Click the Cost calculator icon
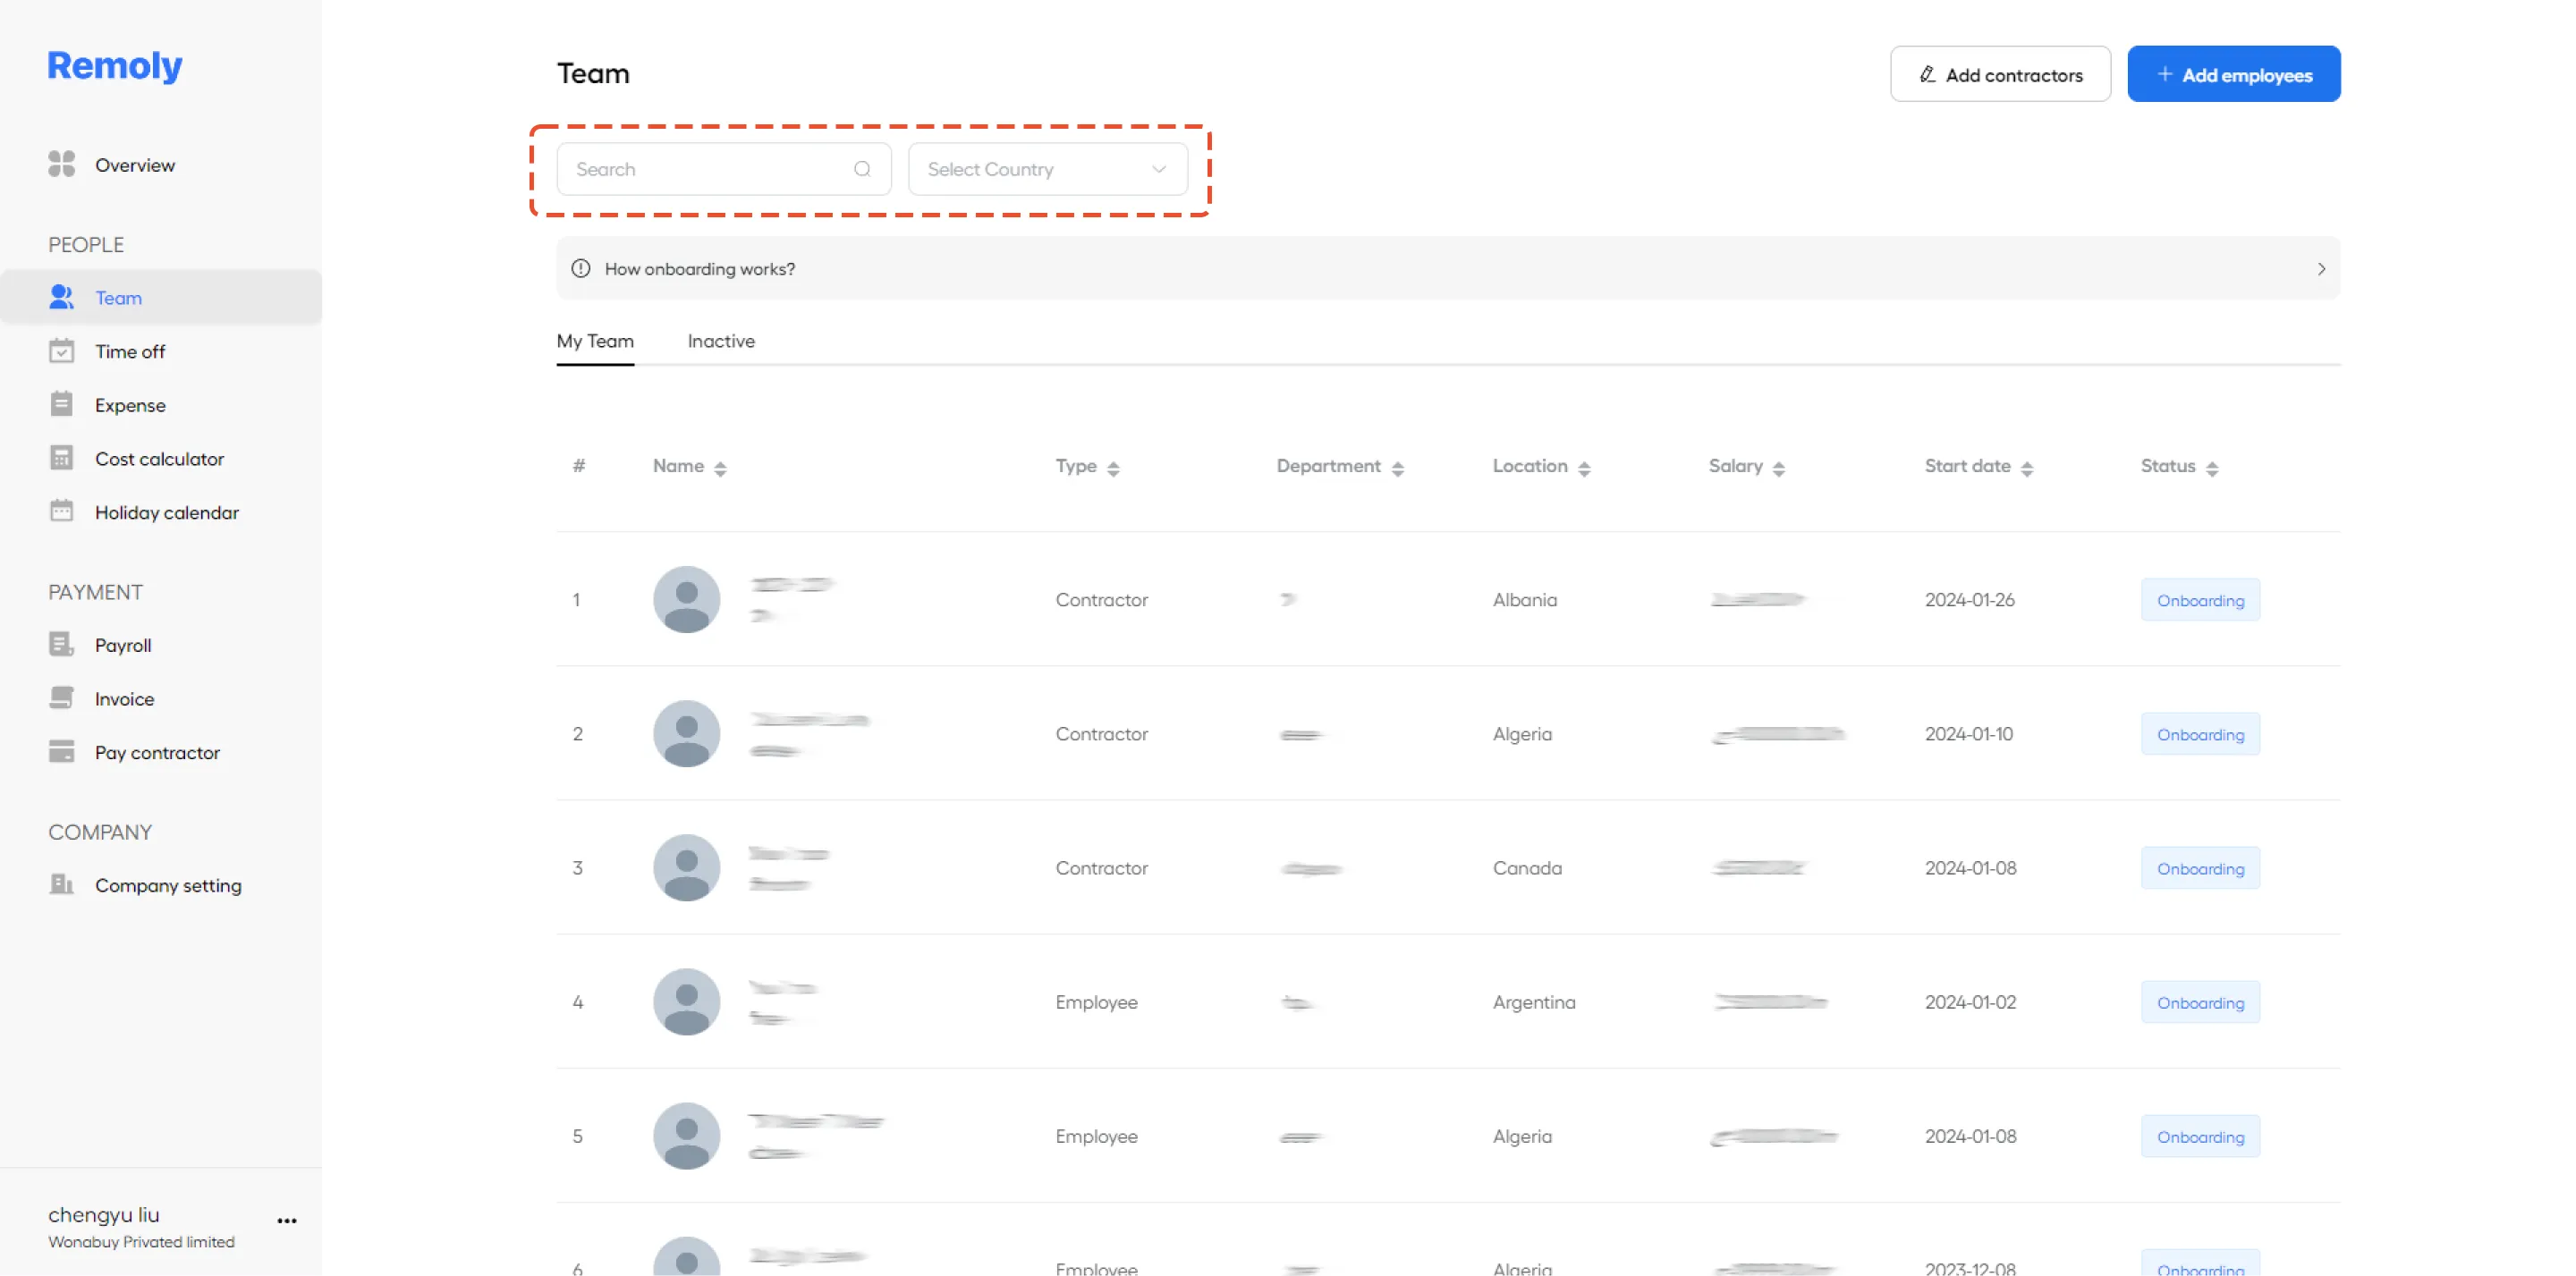The height and width of the screenshot is (1276, 2576). click(62, 458)
